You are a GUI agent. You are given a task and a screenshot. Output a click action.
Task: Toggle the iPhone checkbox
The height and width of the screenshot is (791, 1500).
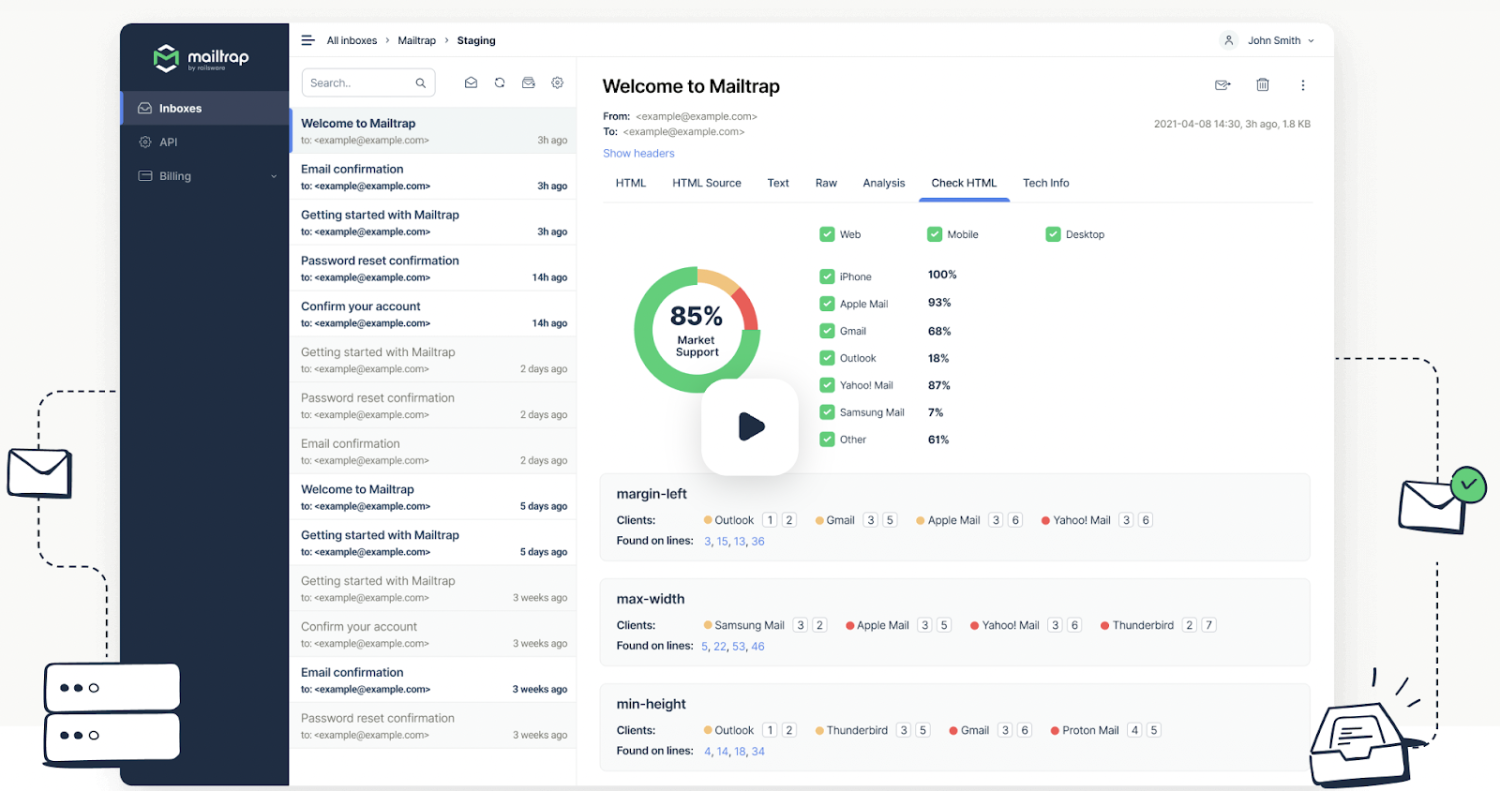click(827, 277)
